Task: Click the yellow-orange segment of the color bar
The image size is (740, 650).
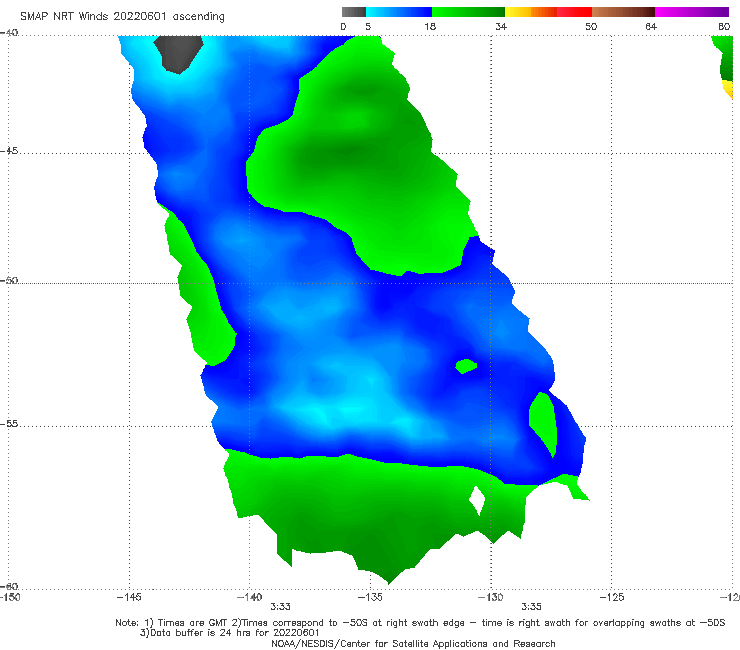Action: (530, 12)
